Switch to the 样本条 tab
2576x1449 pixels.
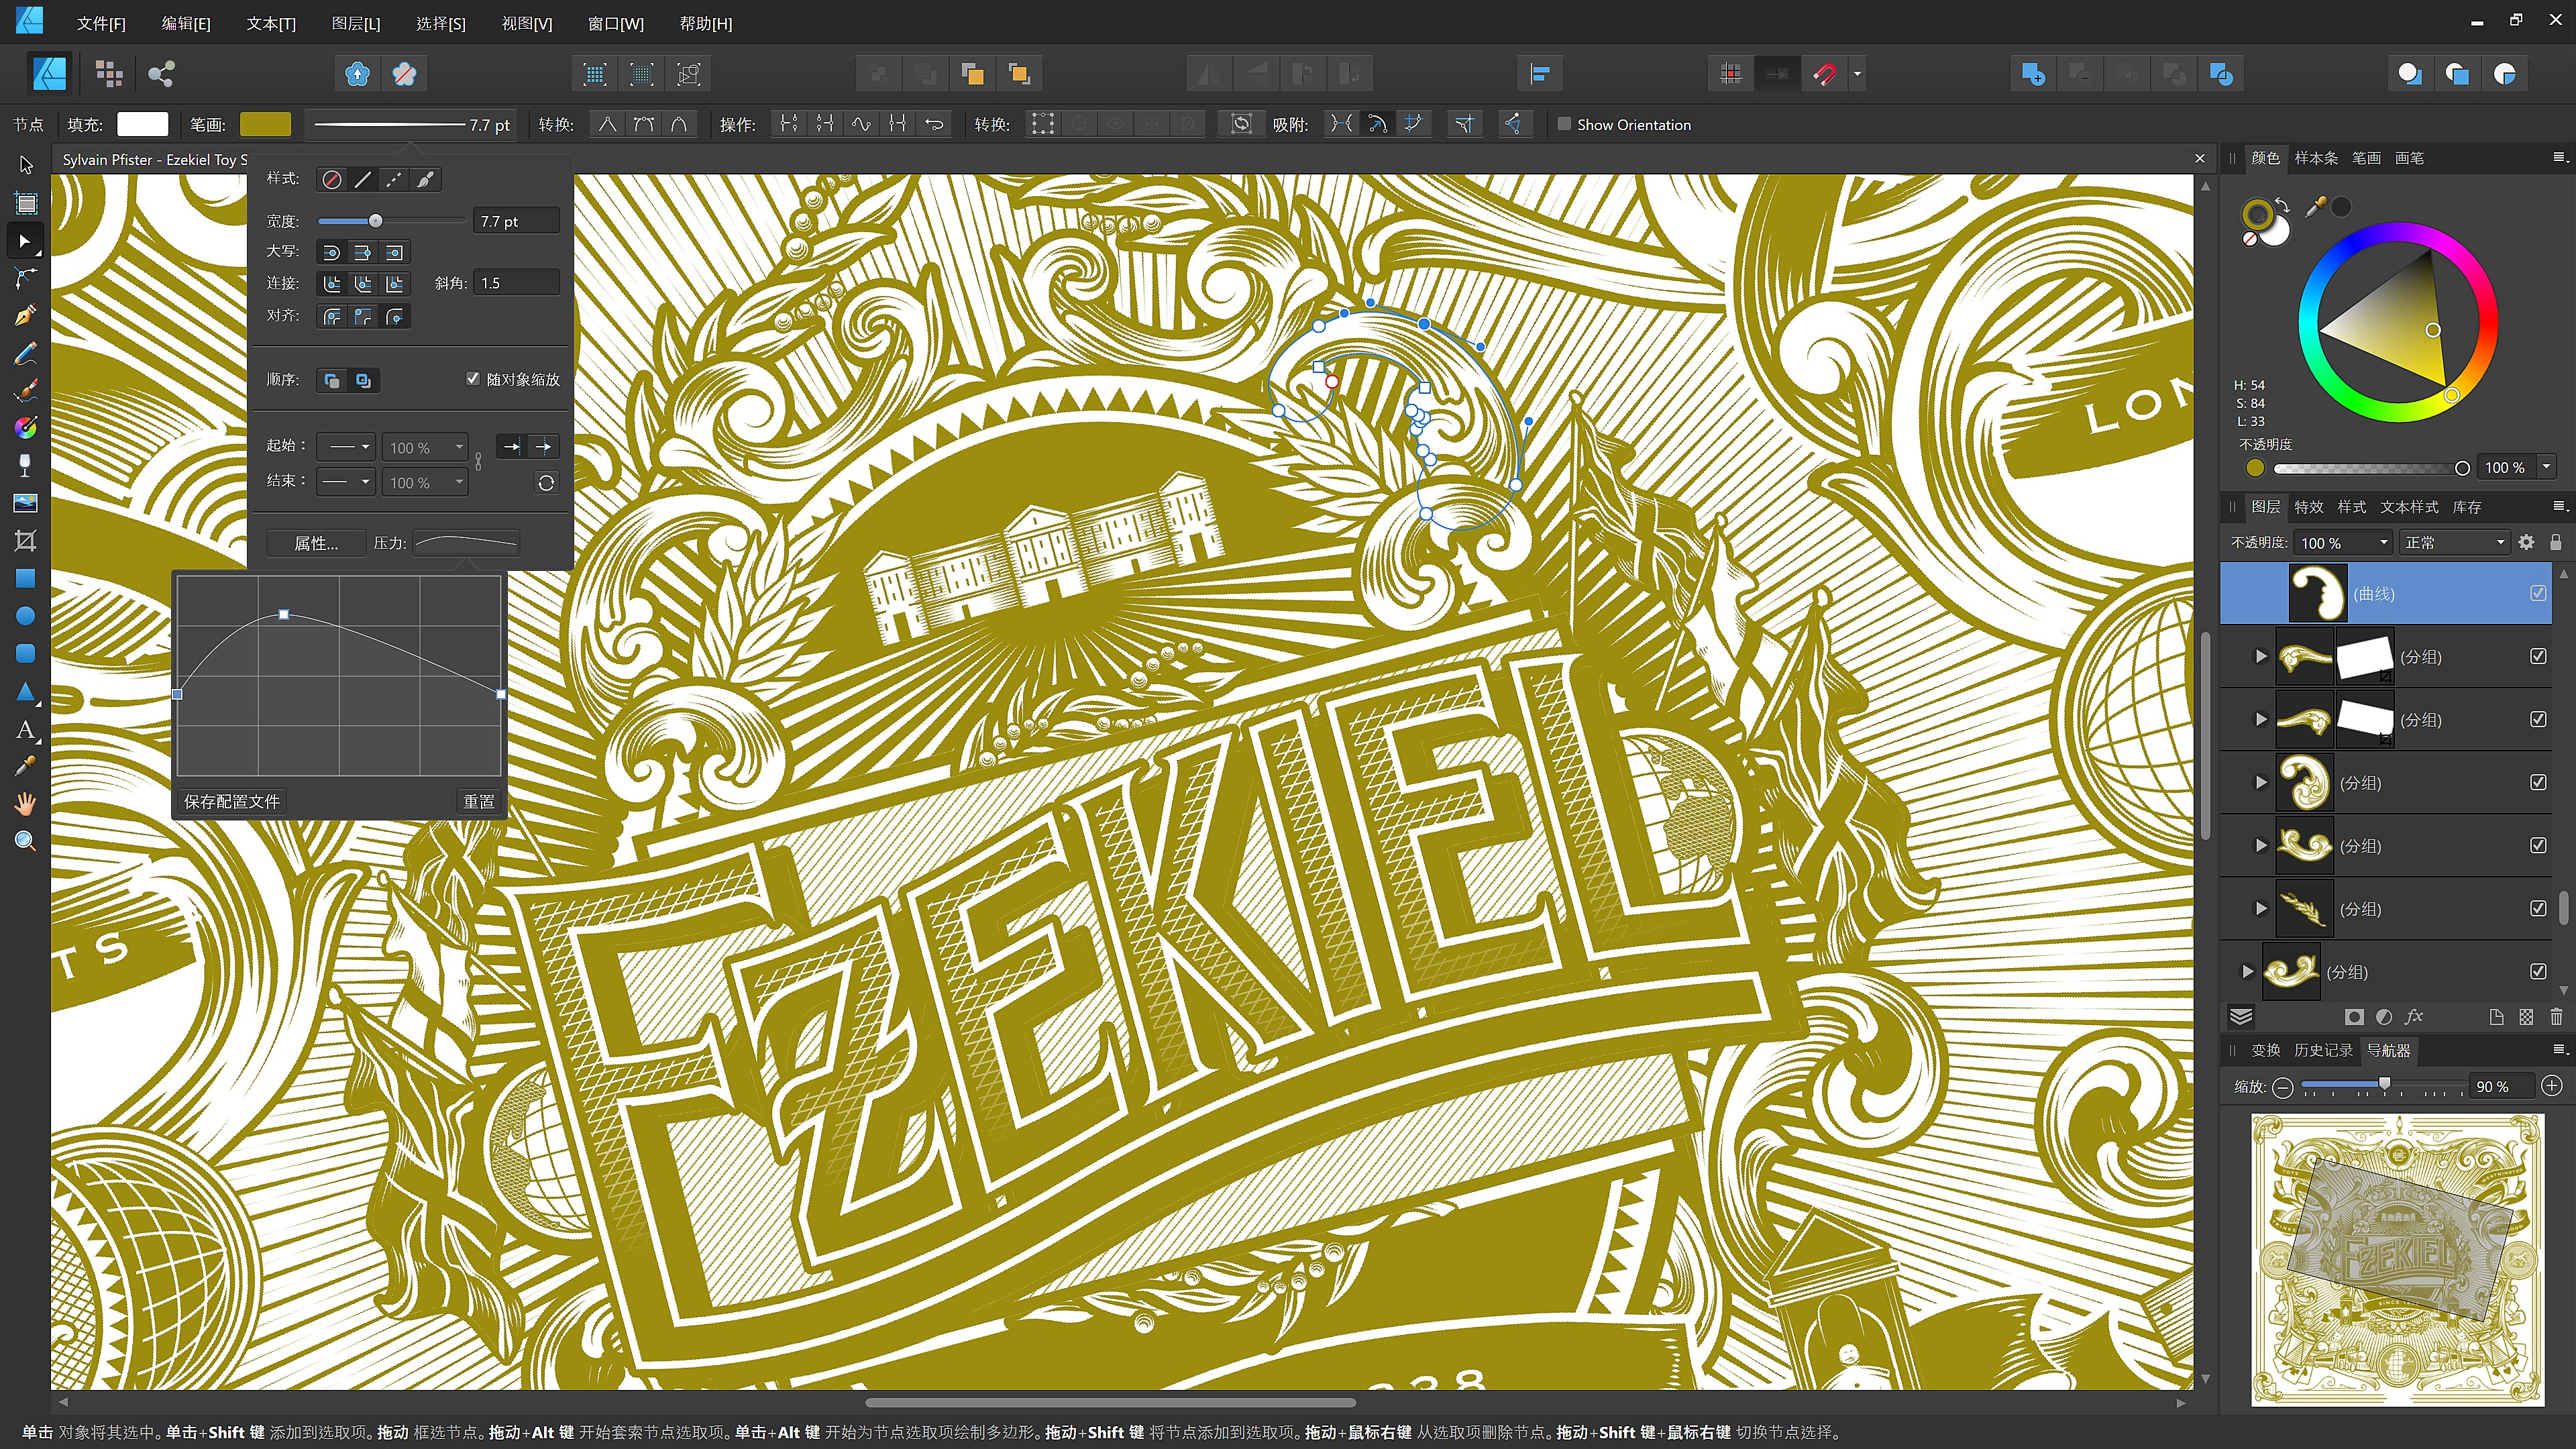coord(2315,158)
